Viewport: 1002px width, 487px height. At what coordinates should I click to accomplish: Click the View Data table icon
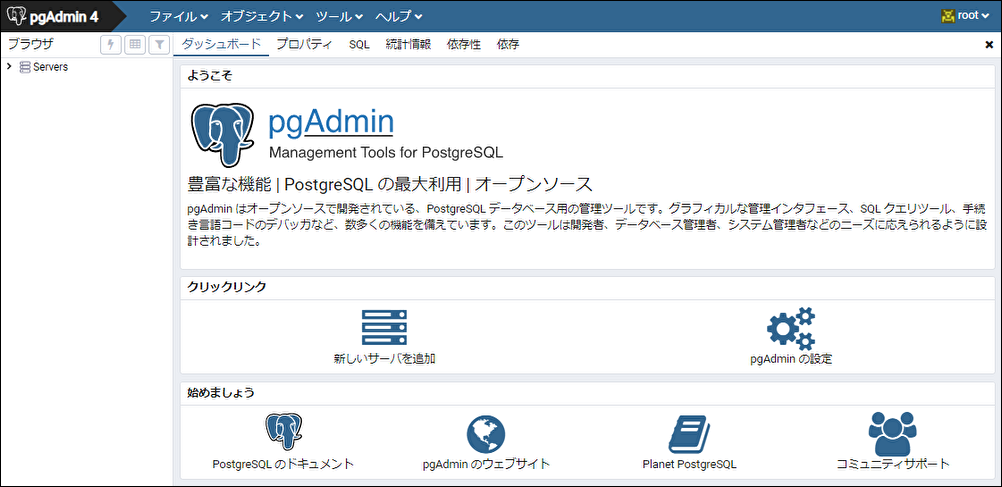click(x=135, y=45)
